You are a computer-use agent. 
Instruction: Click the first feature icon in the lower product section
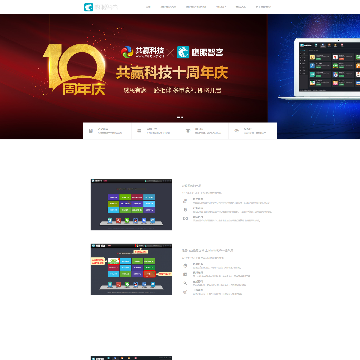(x=185, y=266)
